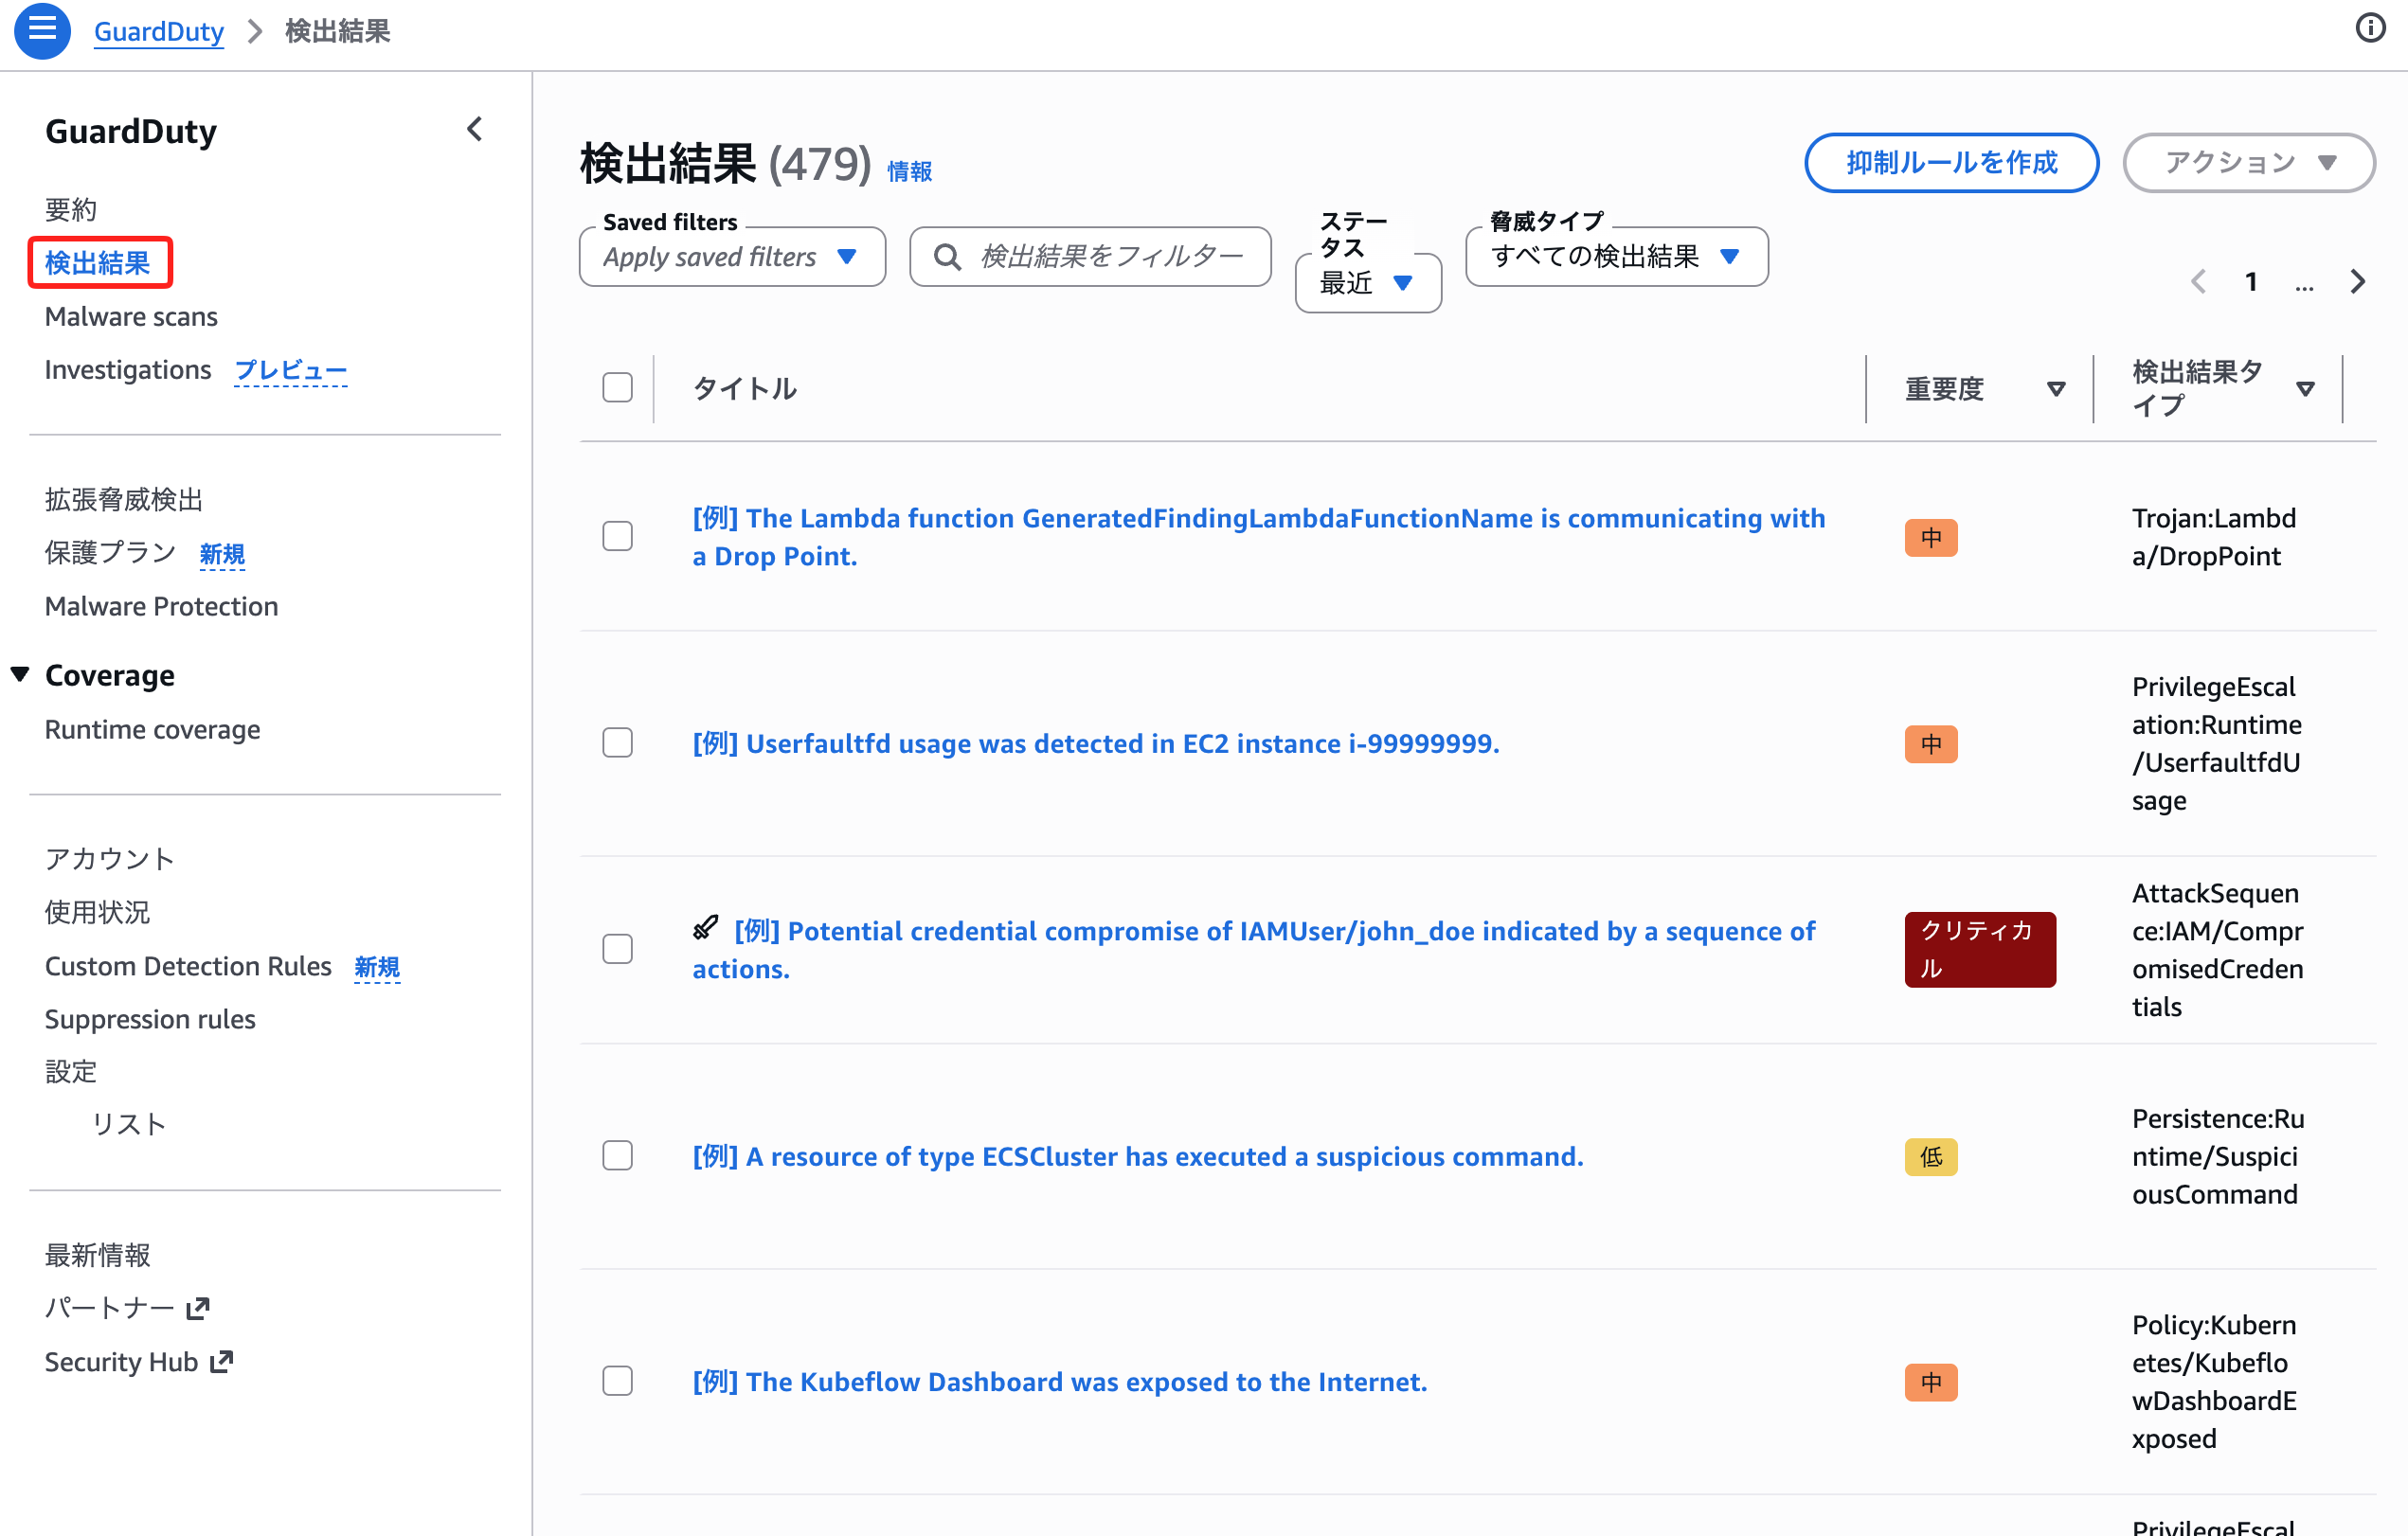
Task: Click the クリティカル severity badge
Action: coord(1980,949)
